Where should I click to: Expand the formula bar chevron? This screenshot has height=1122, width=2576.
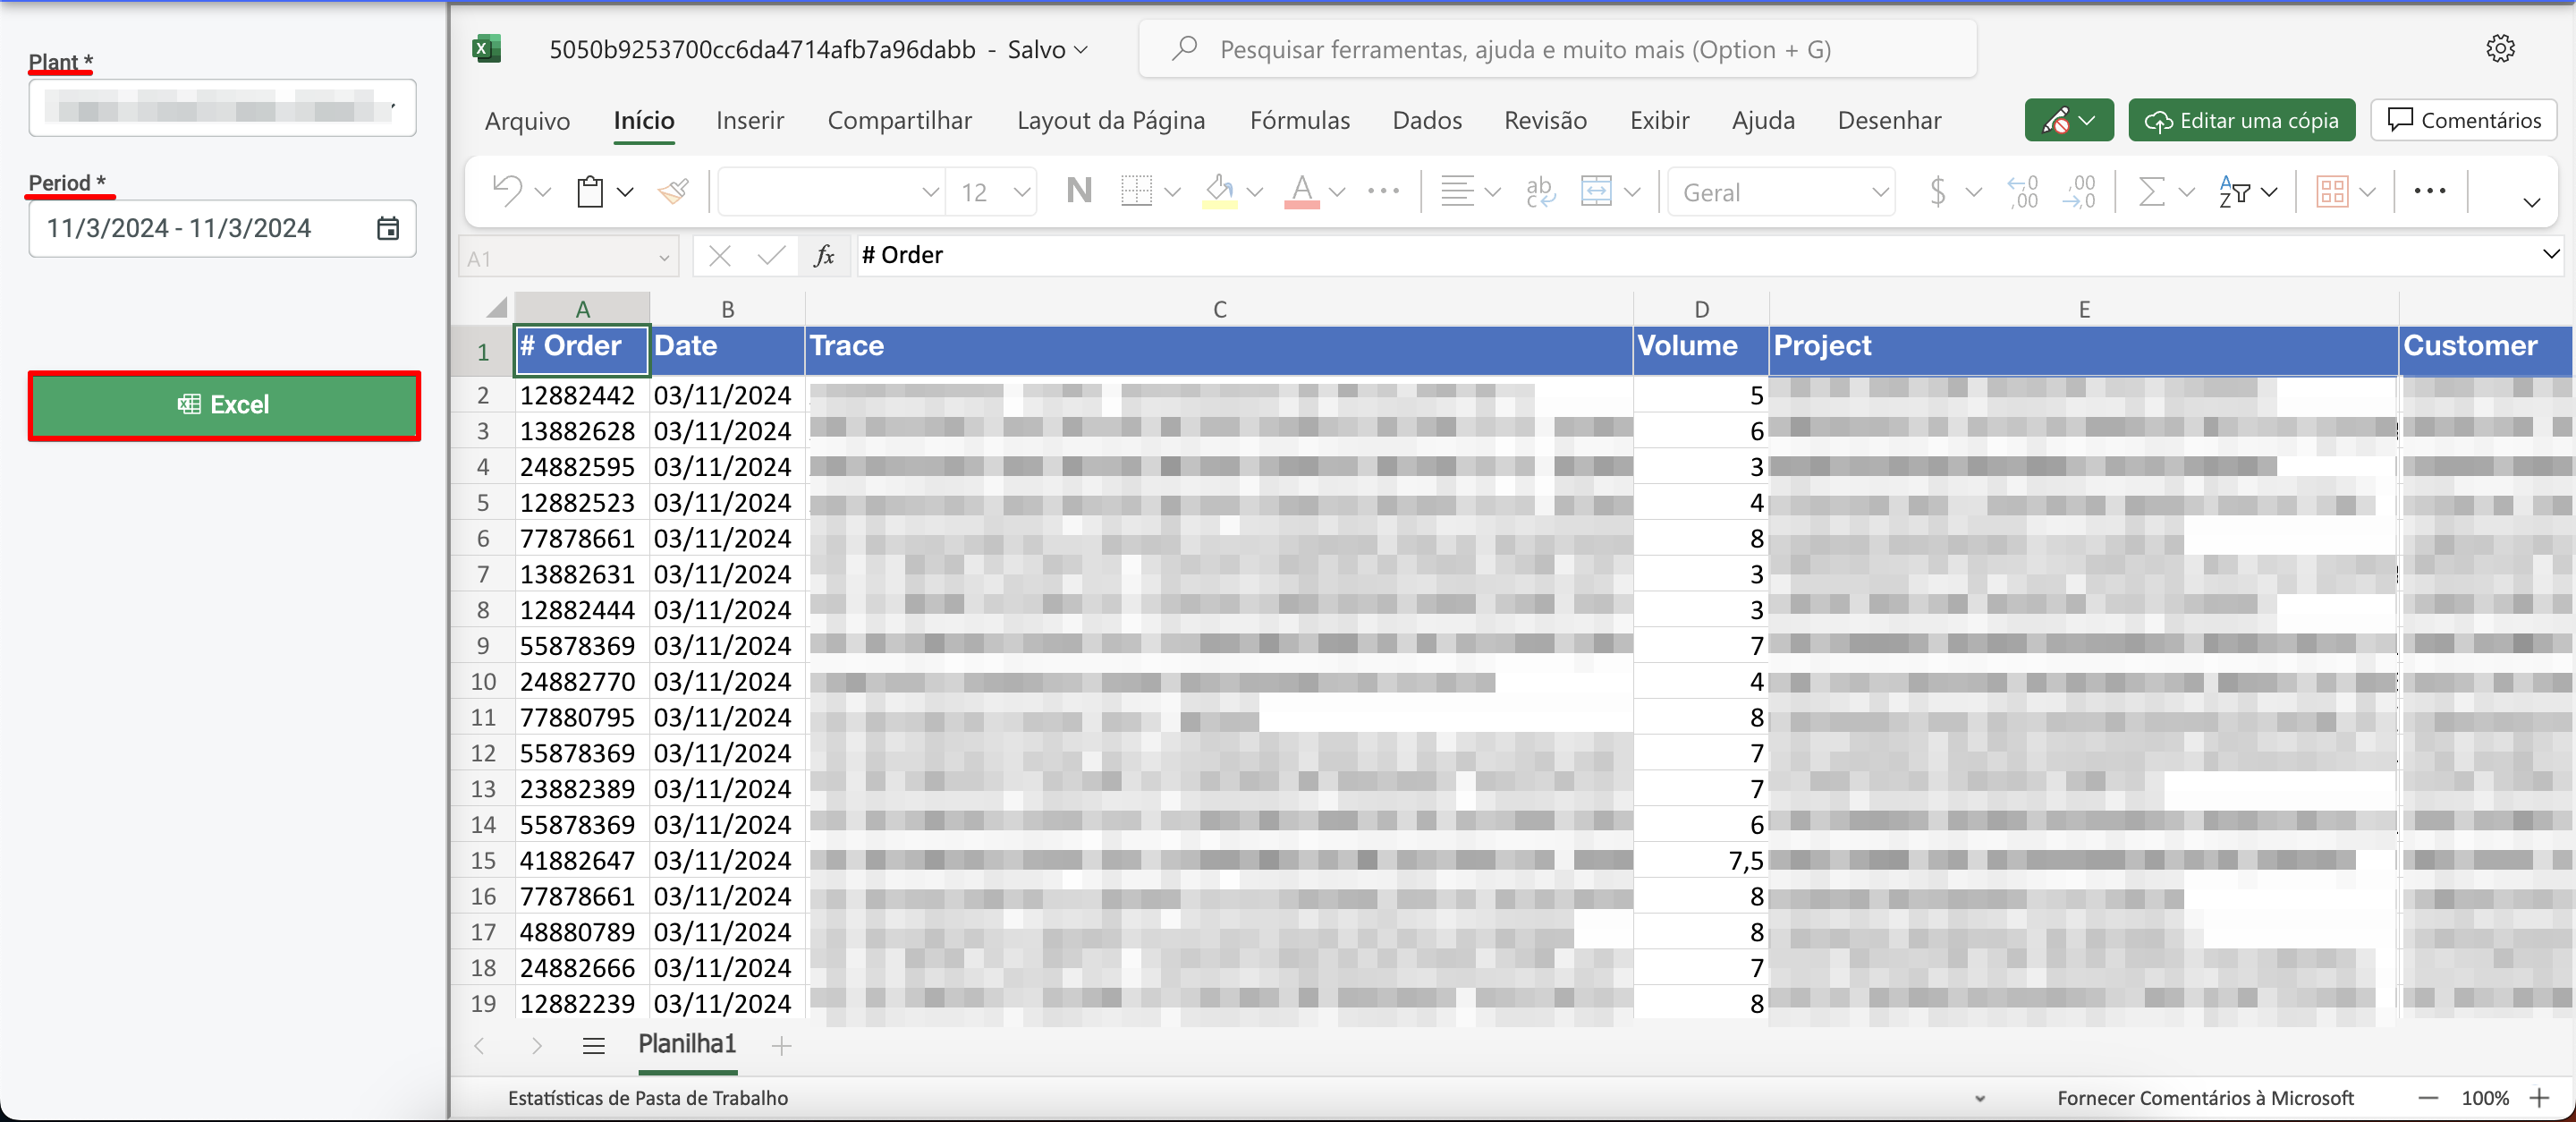[2550, 255]
